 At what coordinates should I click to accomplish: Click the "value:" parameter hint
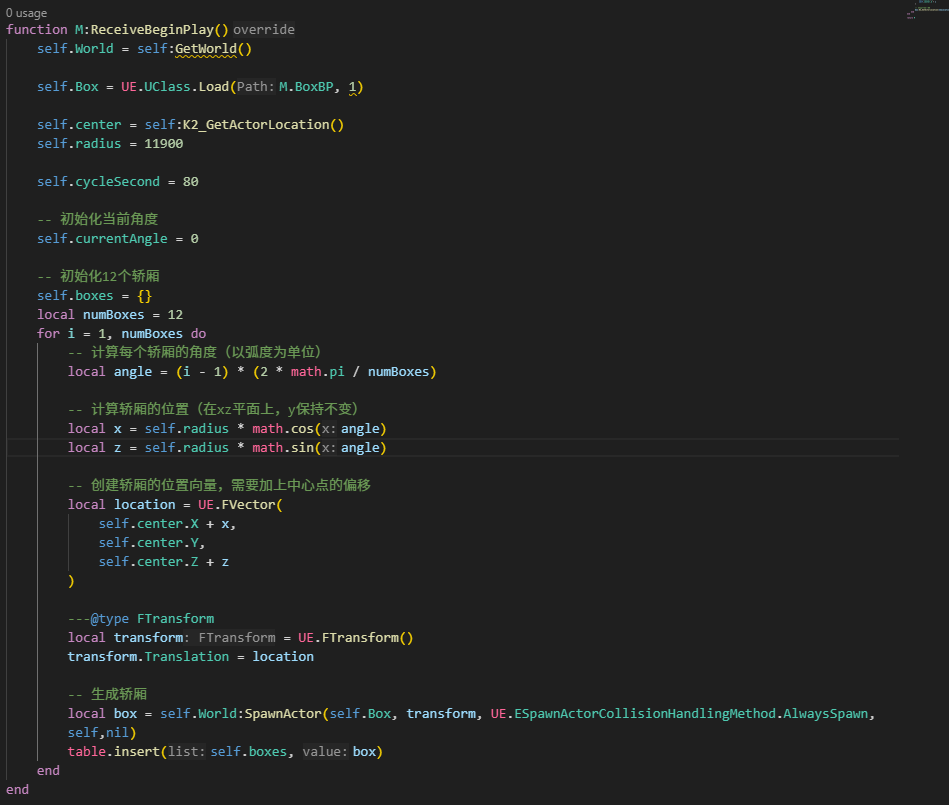(326, 752)
